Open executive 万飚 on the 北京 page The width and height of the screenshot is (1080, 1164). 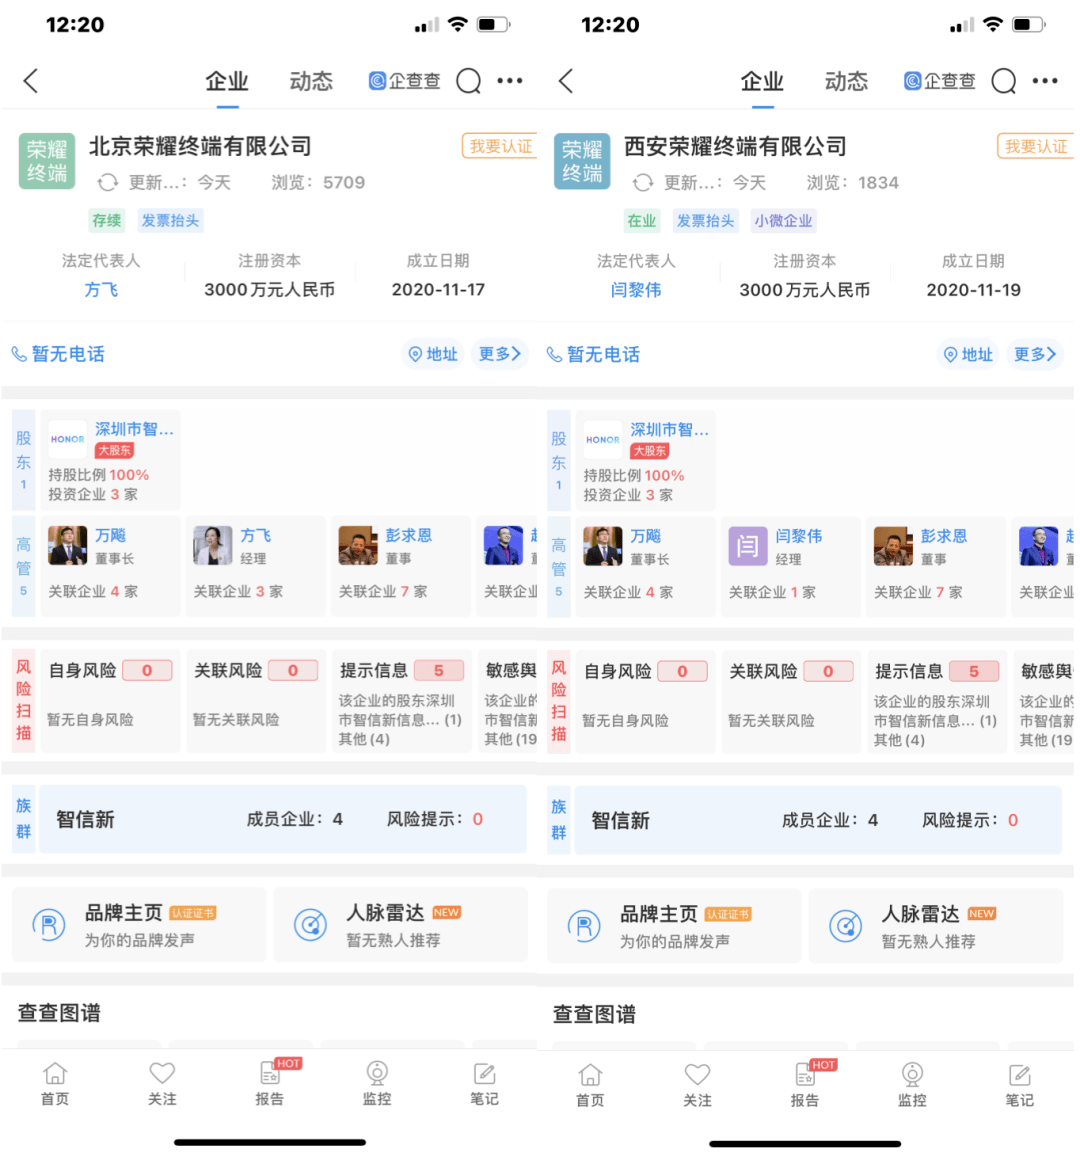(x=110, y=566)
